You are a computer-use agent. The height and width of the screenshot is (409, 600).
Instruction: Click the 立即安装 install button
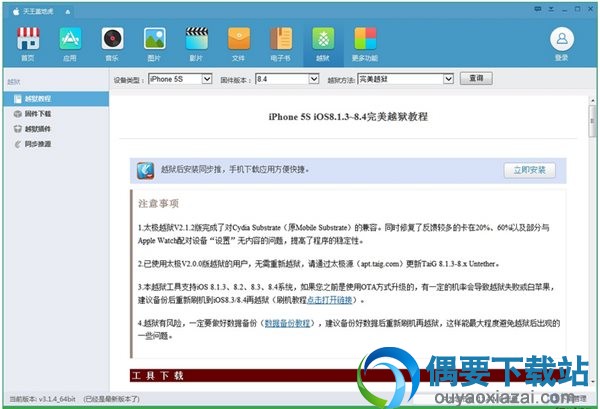530,170
